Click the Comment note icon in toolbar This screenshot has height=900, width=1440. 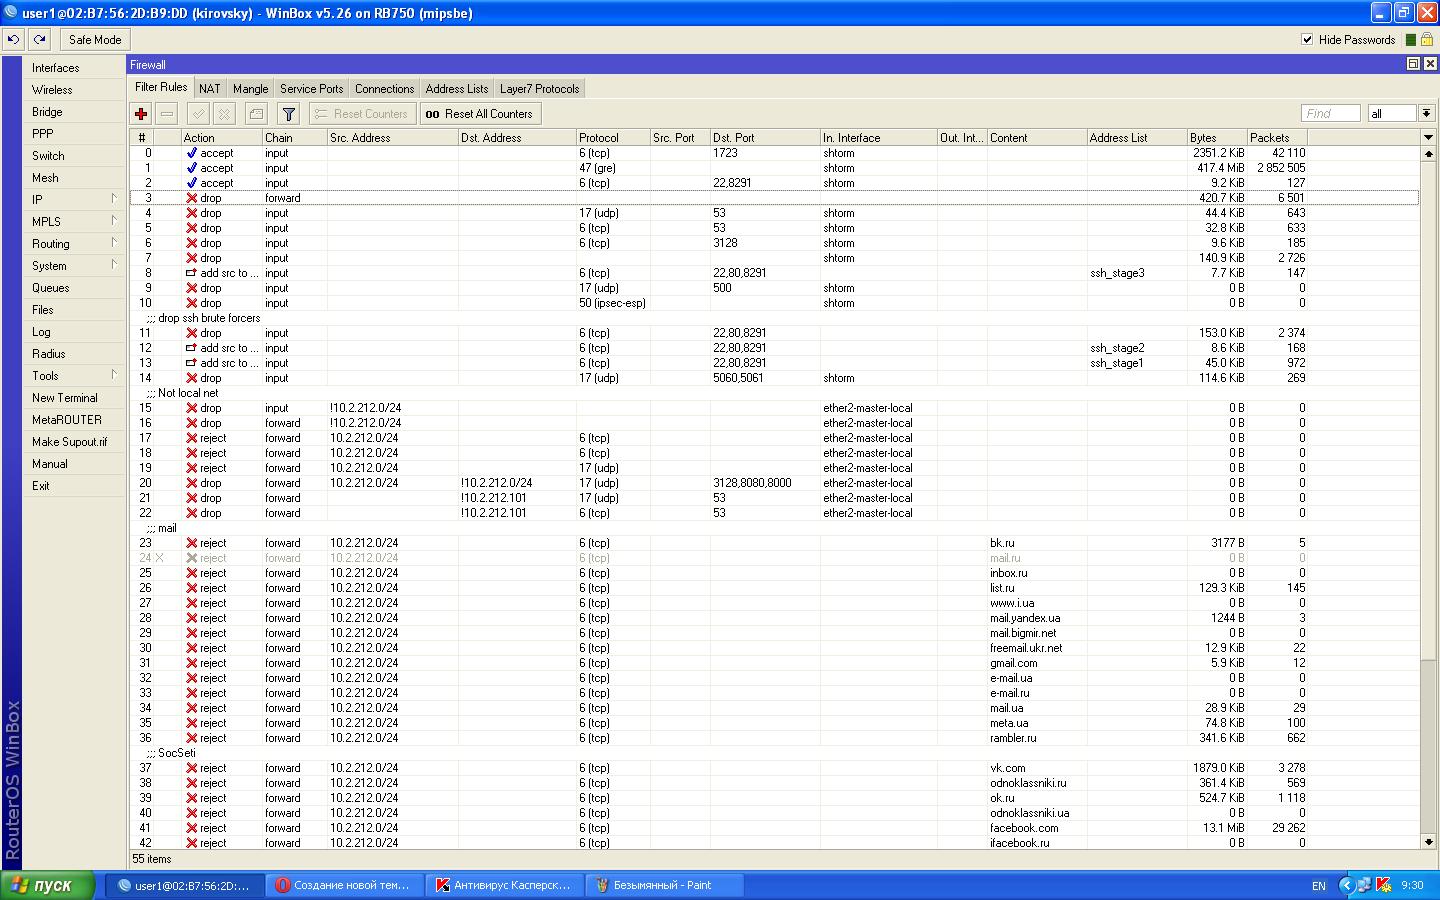click(x=256, y=114)
